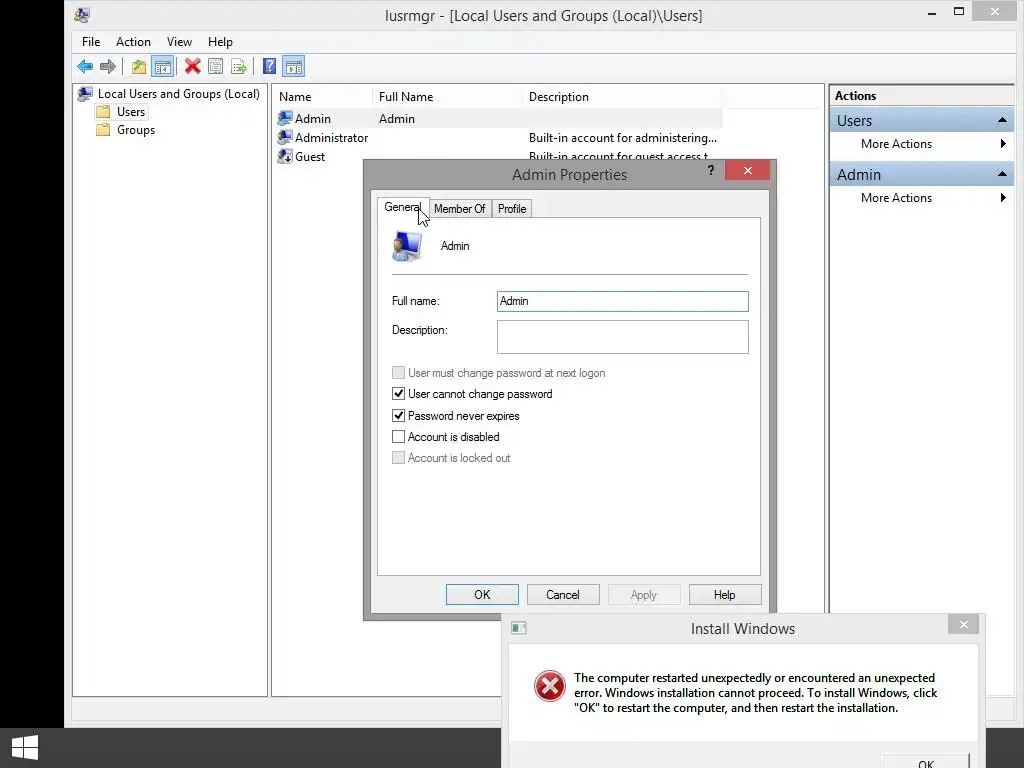Click the Back arrow toolbar icon
This screenshot has width=1024, height=768.
(x=85, y=66)
